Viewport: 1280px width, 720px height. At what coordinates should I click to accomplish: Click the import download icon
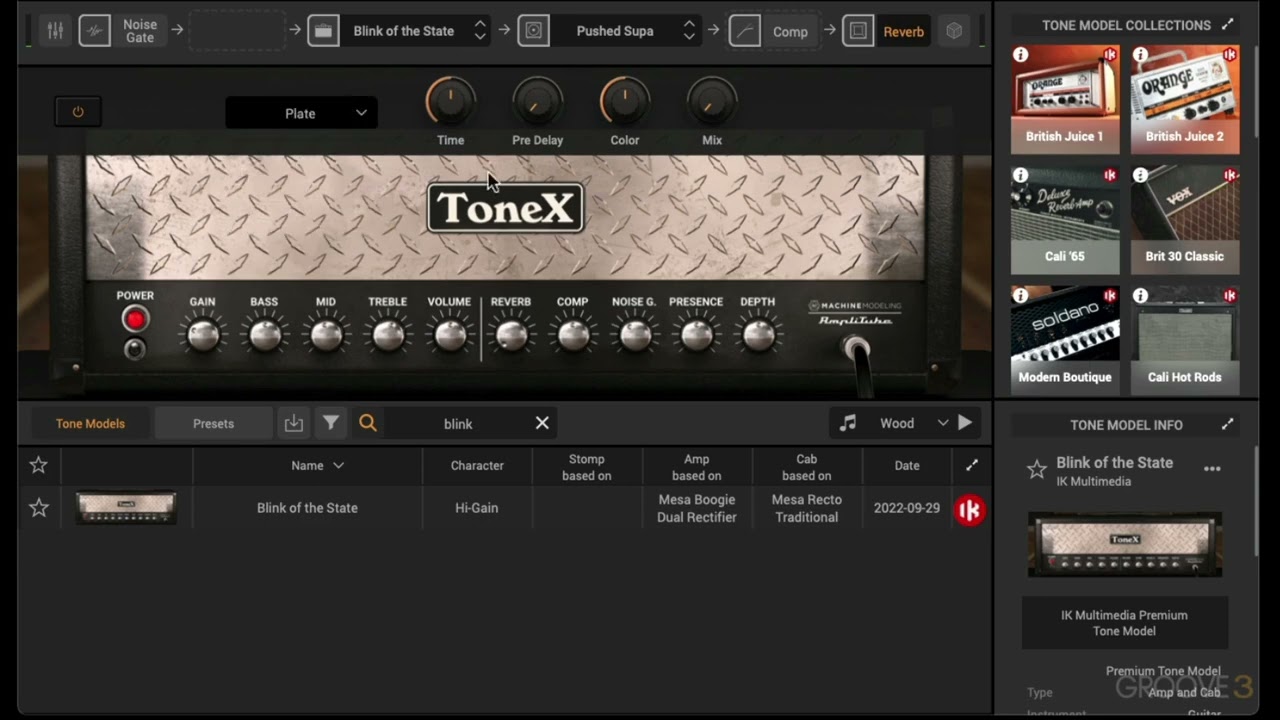pyautogui.click(x=293, y=423)
